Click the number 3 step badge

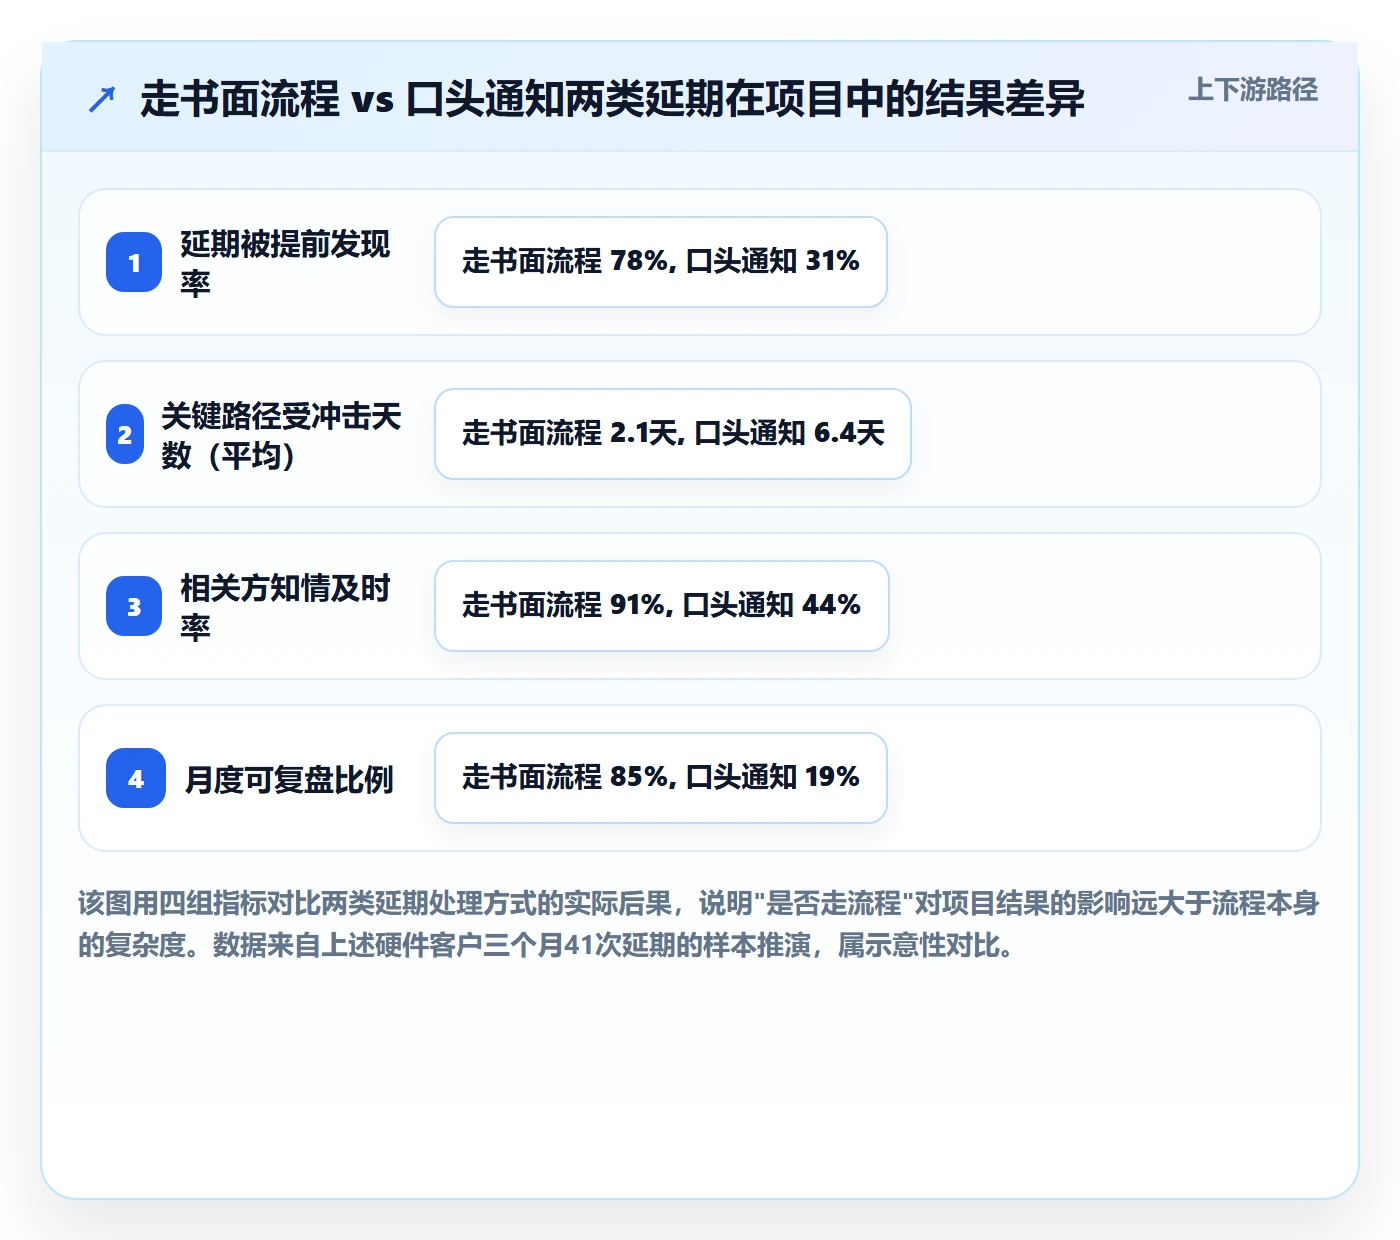[x=134, y=606]
